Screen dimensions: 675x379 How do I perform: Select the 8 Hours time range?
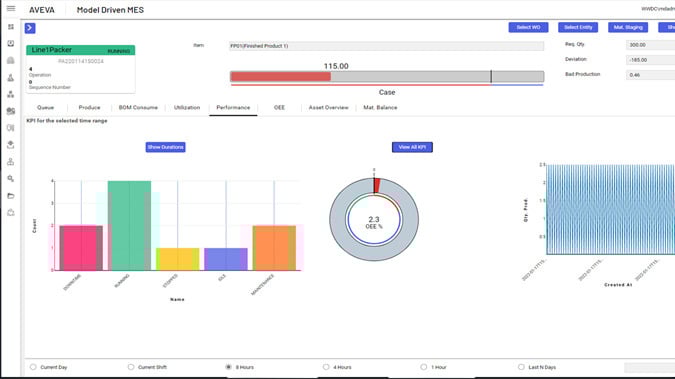tap(229, 367)
